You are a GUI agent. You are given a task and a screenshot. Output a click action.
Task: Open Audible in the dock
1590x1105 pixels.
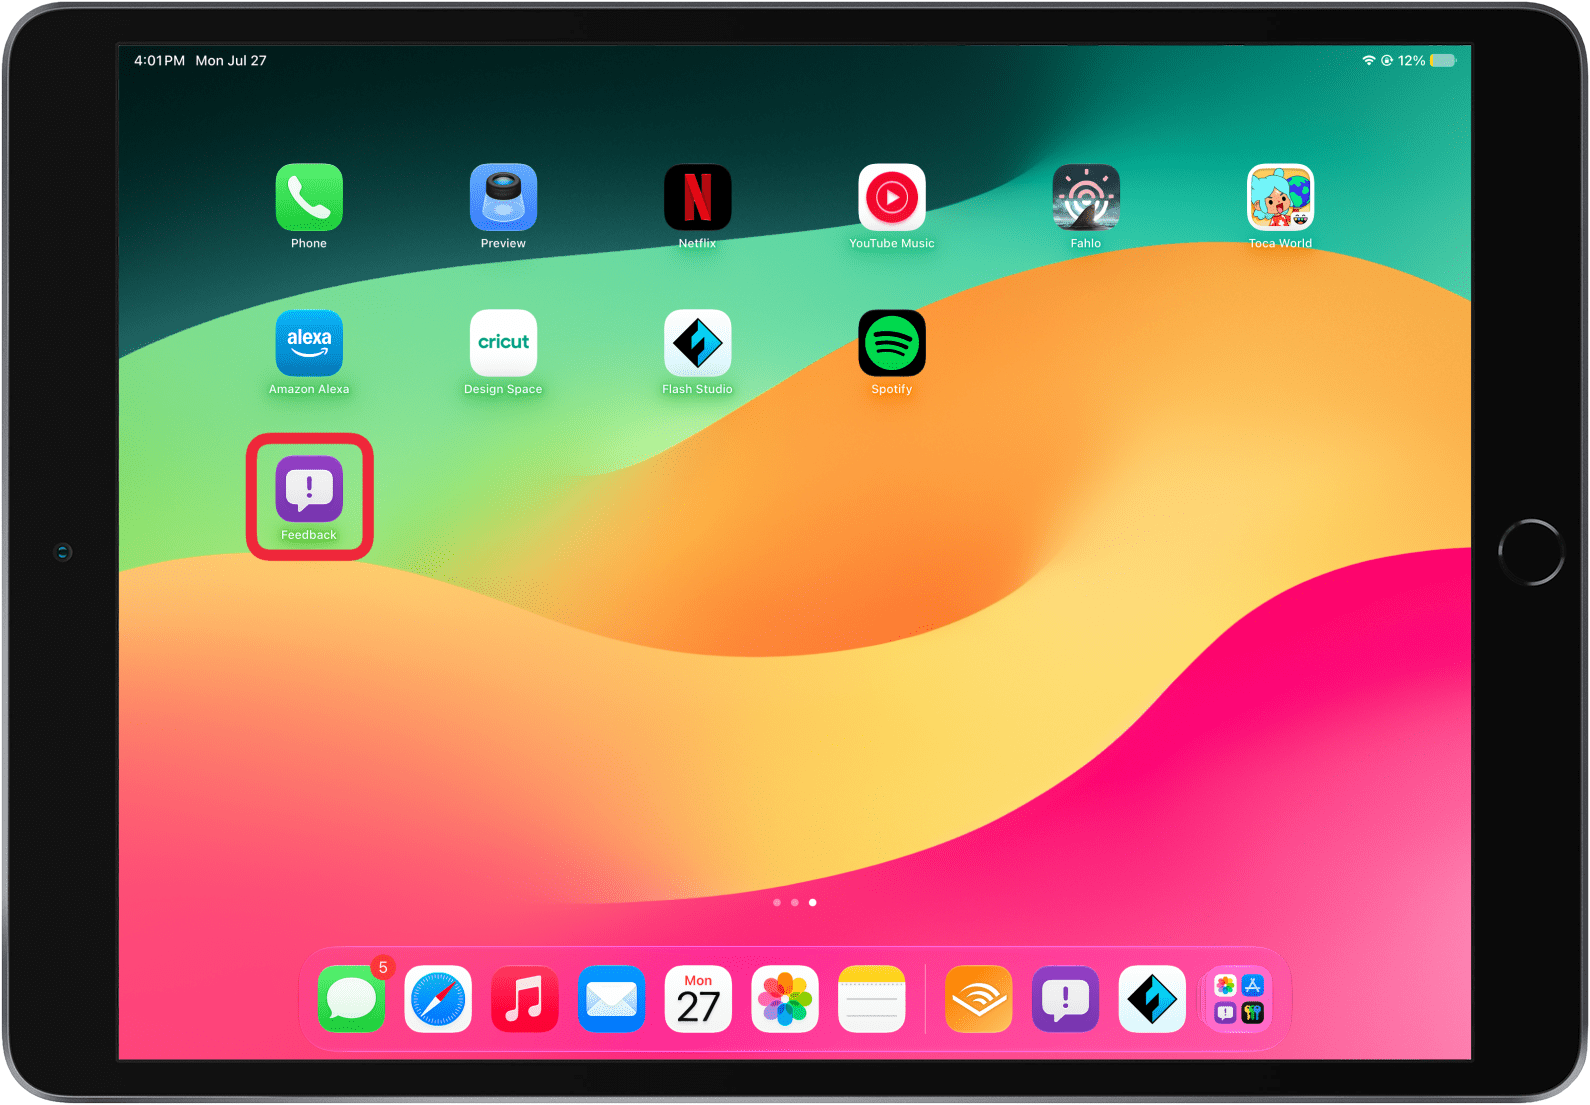[978, 999]
